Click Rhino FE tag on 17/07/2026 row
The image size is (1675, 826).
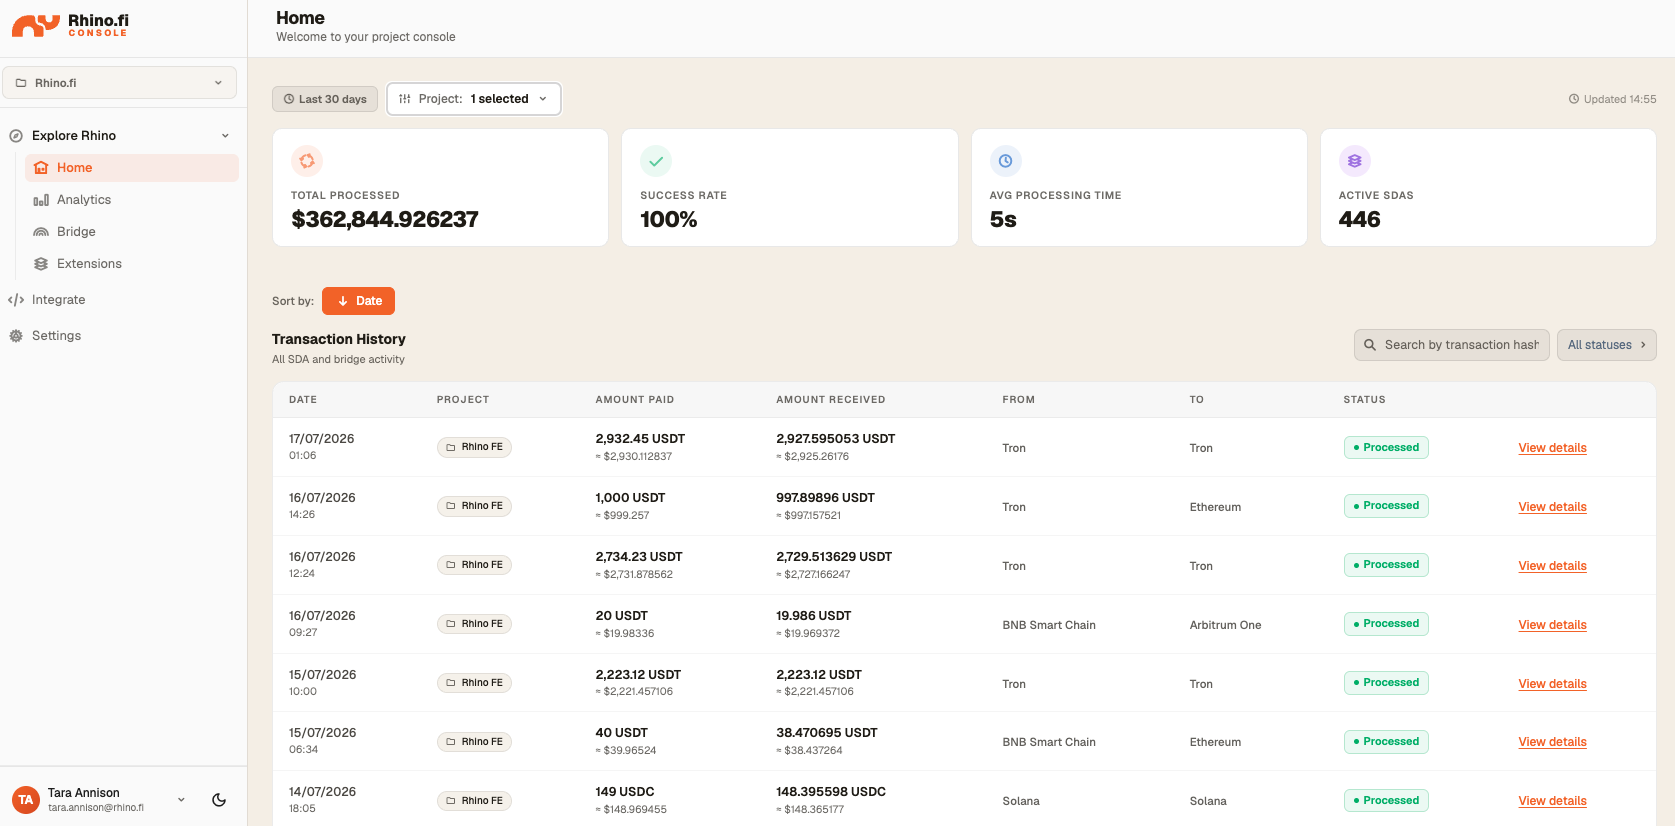[474, 447]
